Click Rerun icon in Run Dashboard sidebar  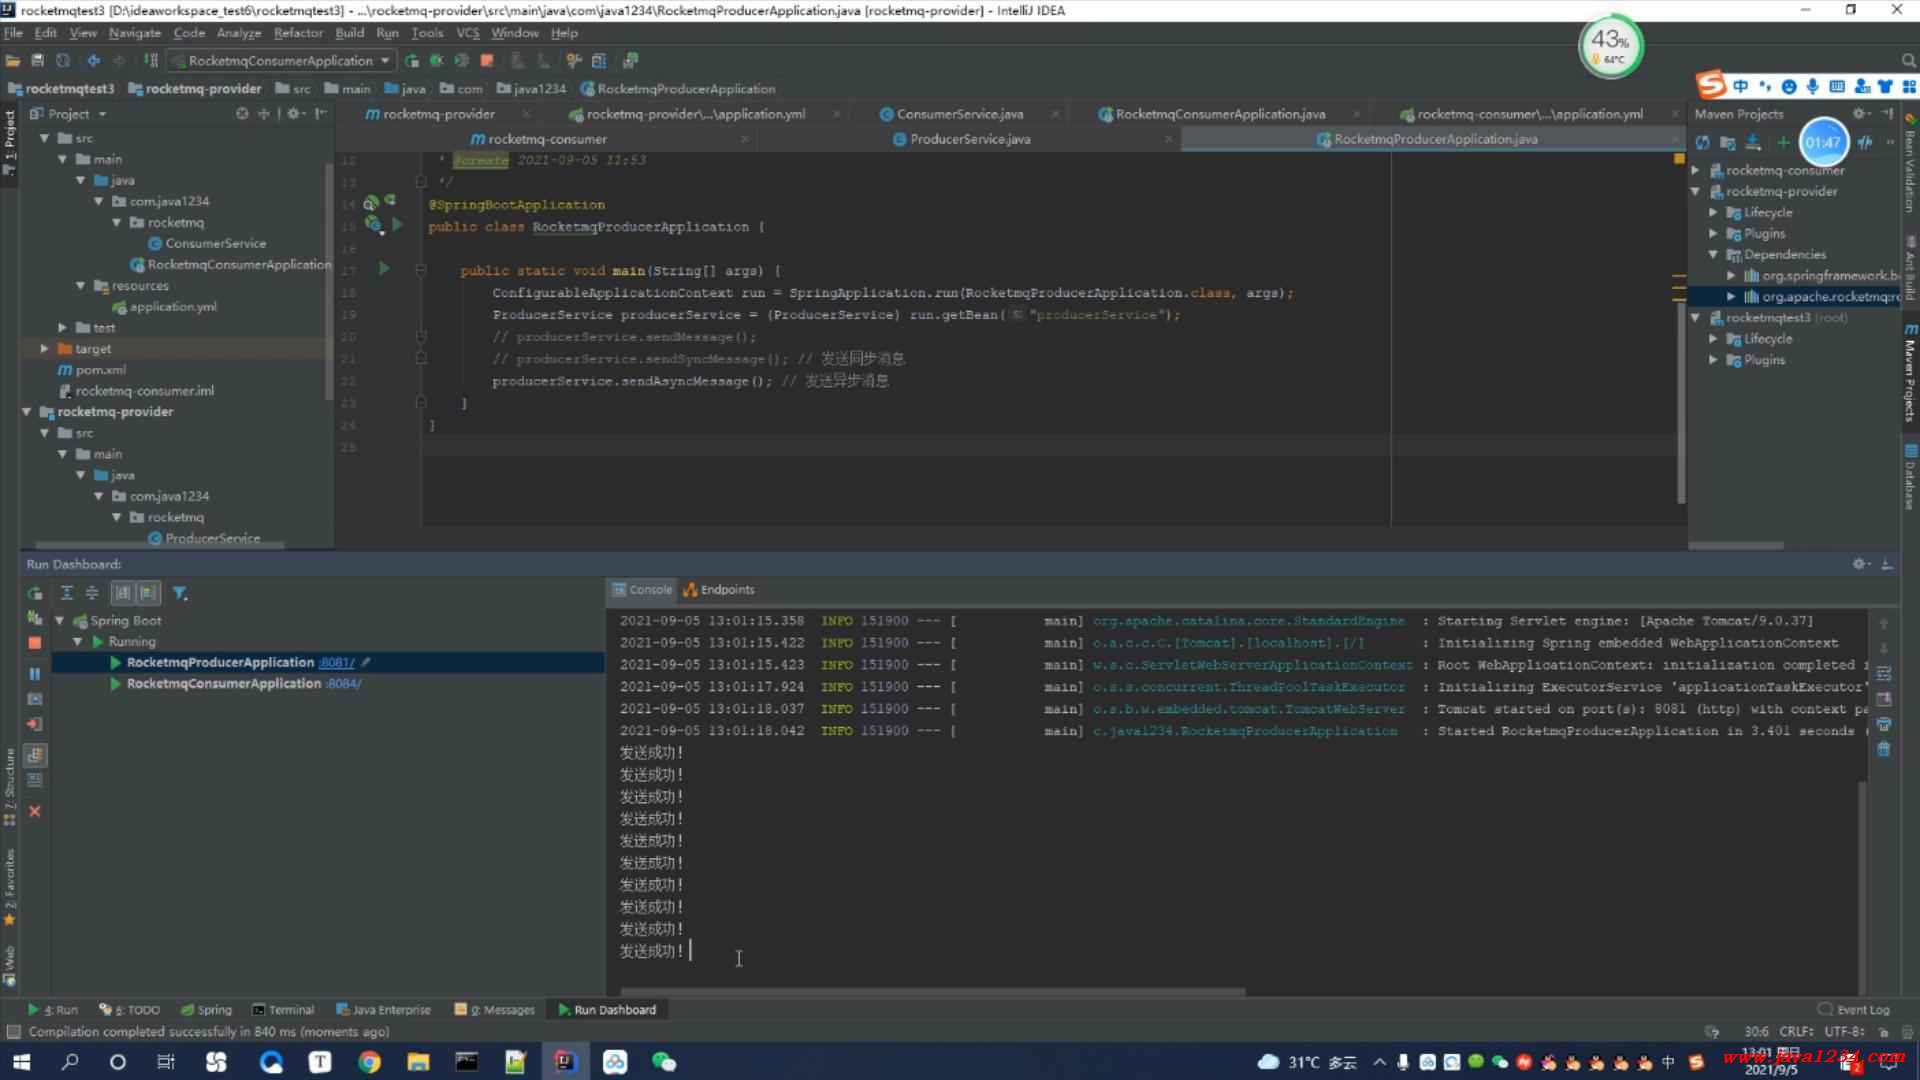(x=35, y=593)
